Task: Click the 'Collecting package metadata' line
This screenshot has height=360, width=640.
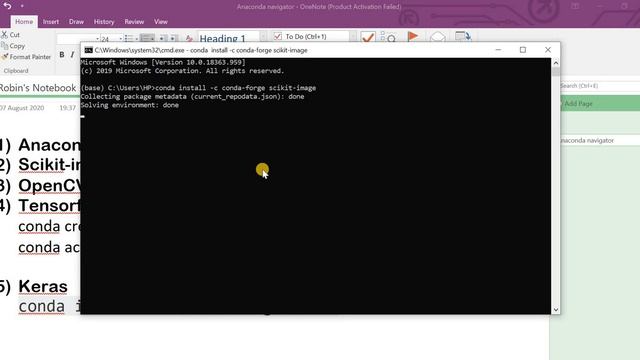Action: pyautogui.click(x=192, y=96)
